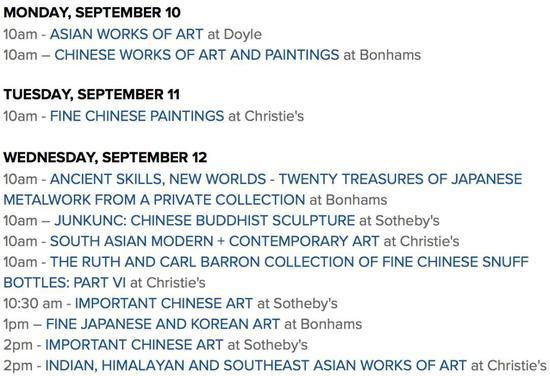The height and width of the screenshot is (376, 550).
Task: Follow Fine Japanese and Korean Art link
Action: click(x=163, y=324)
